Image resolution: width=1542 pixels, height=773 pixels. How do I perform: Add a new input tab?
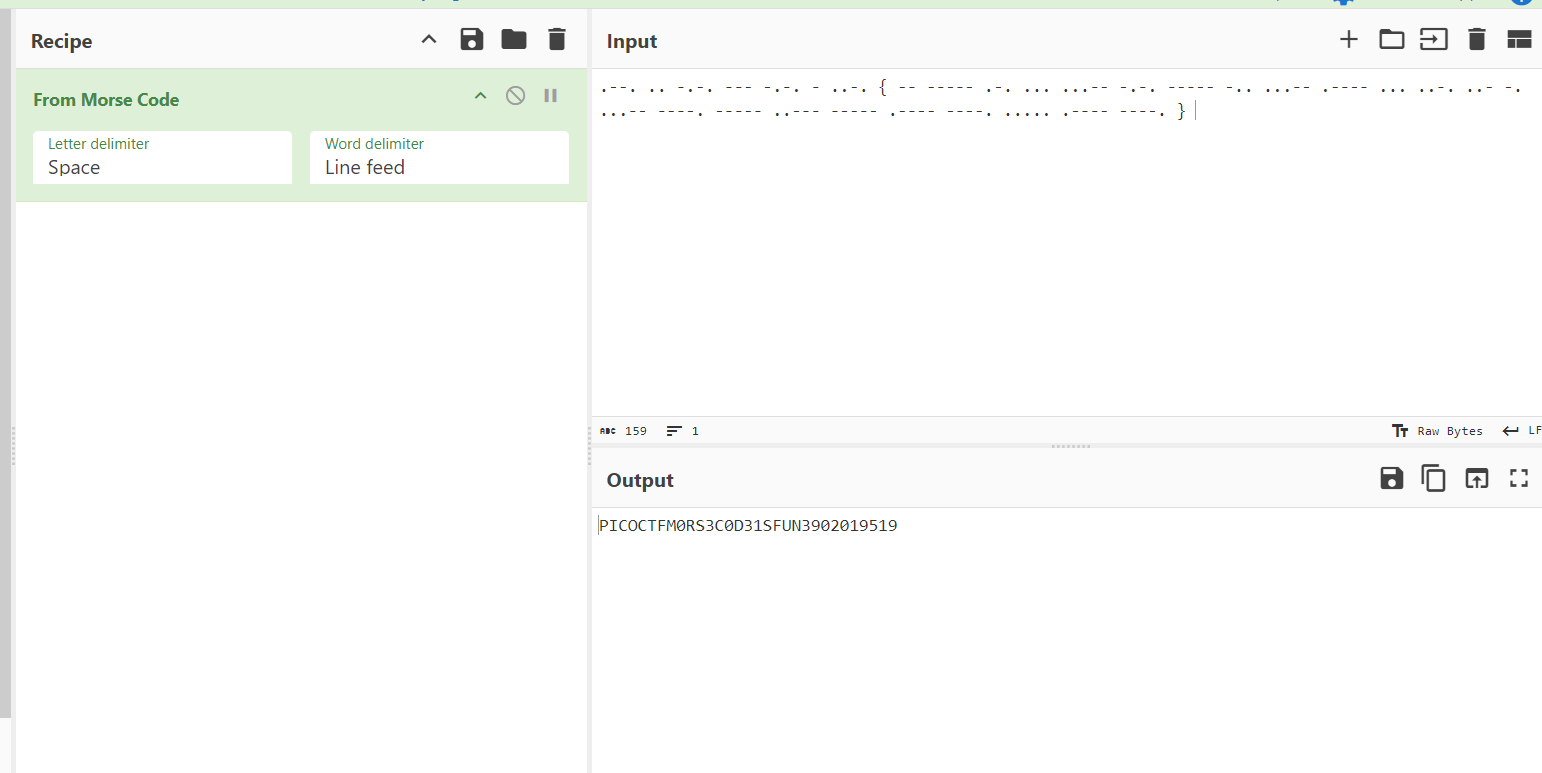click(1349, 40)
